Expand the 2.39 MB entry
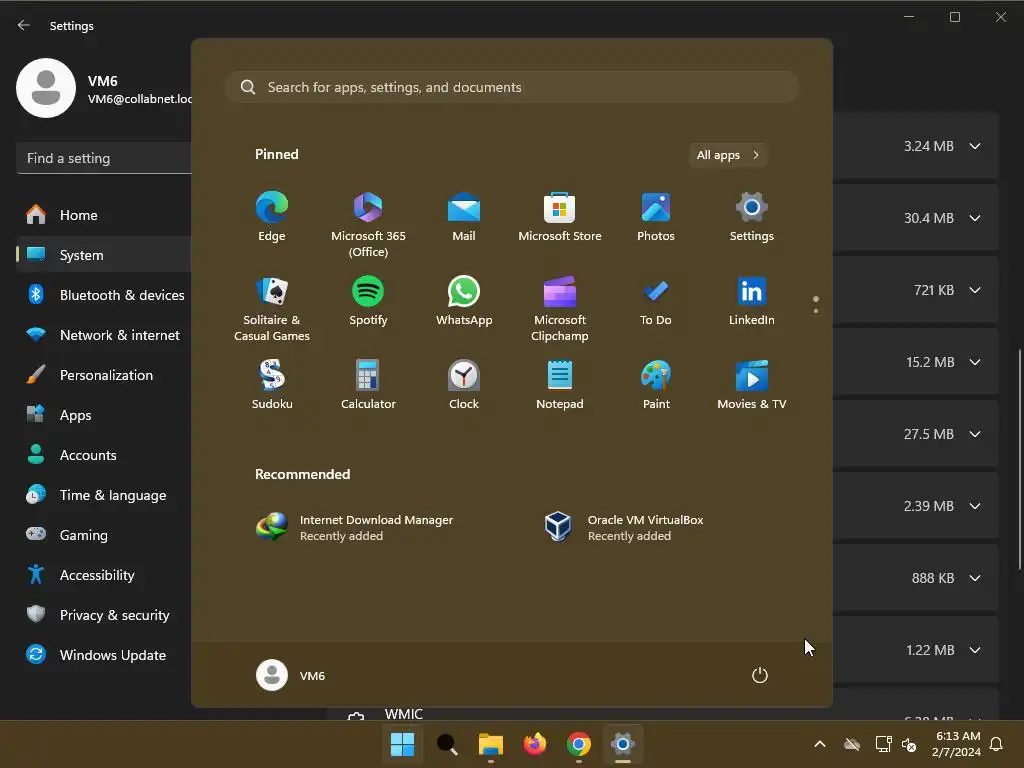Screen dimensions: 1024x768 (975, 506)
